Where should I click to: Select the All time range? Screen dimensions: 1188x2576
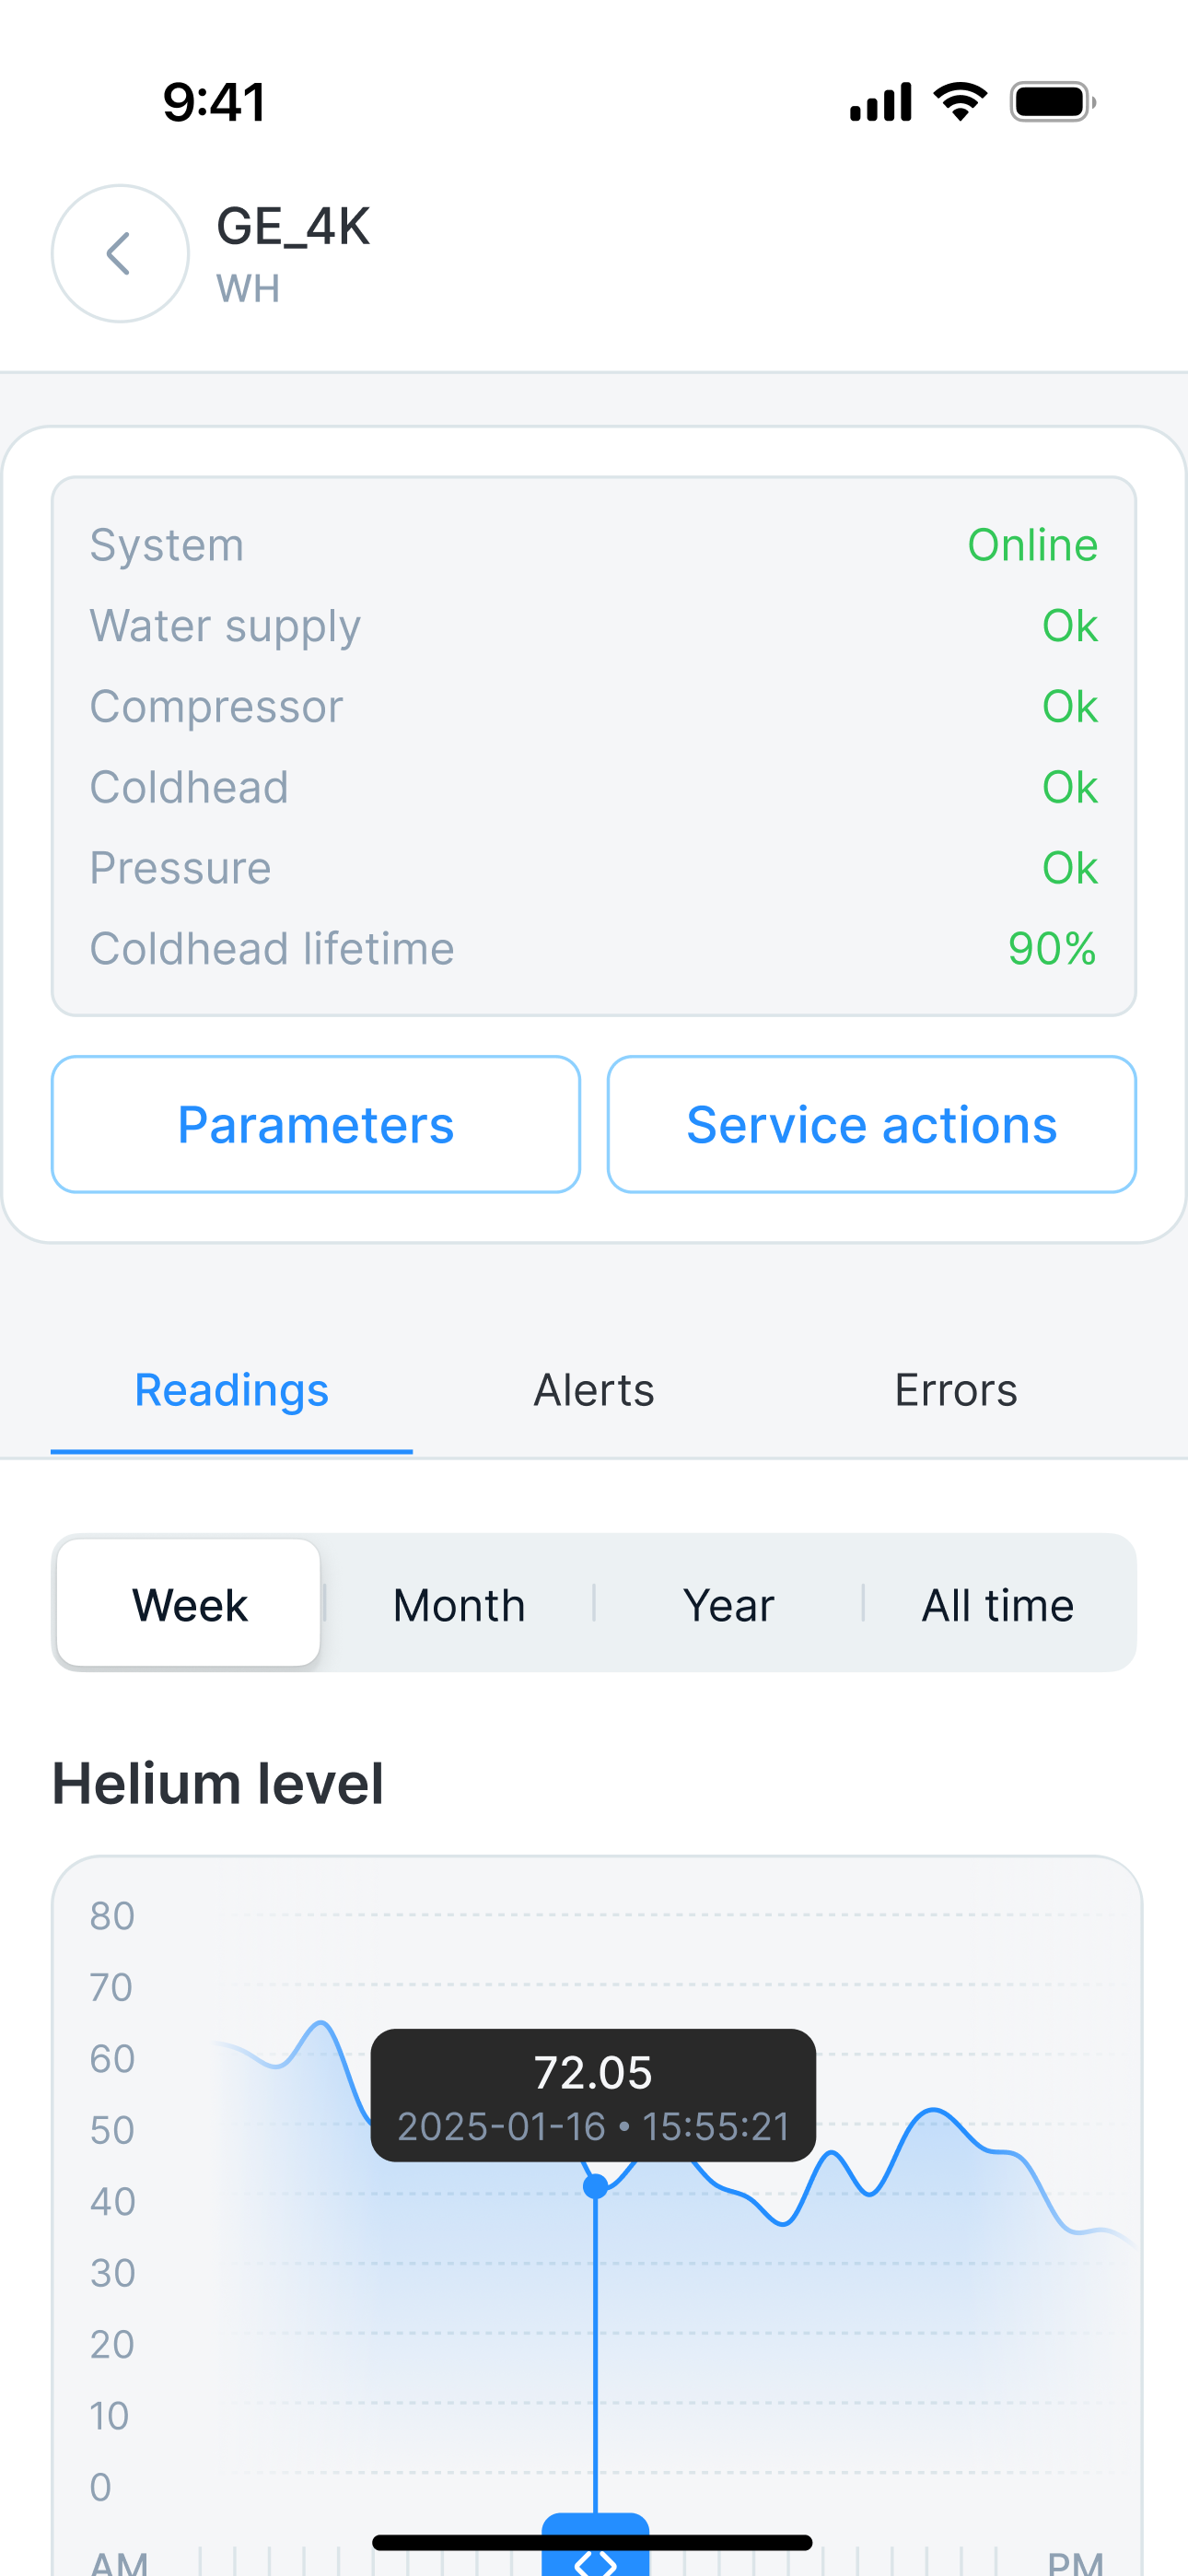[997, 1604]
